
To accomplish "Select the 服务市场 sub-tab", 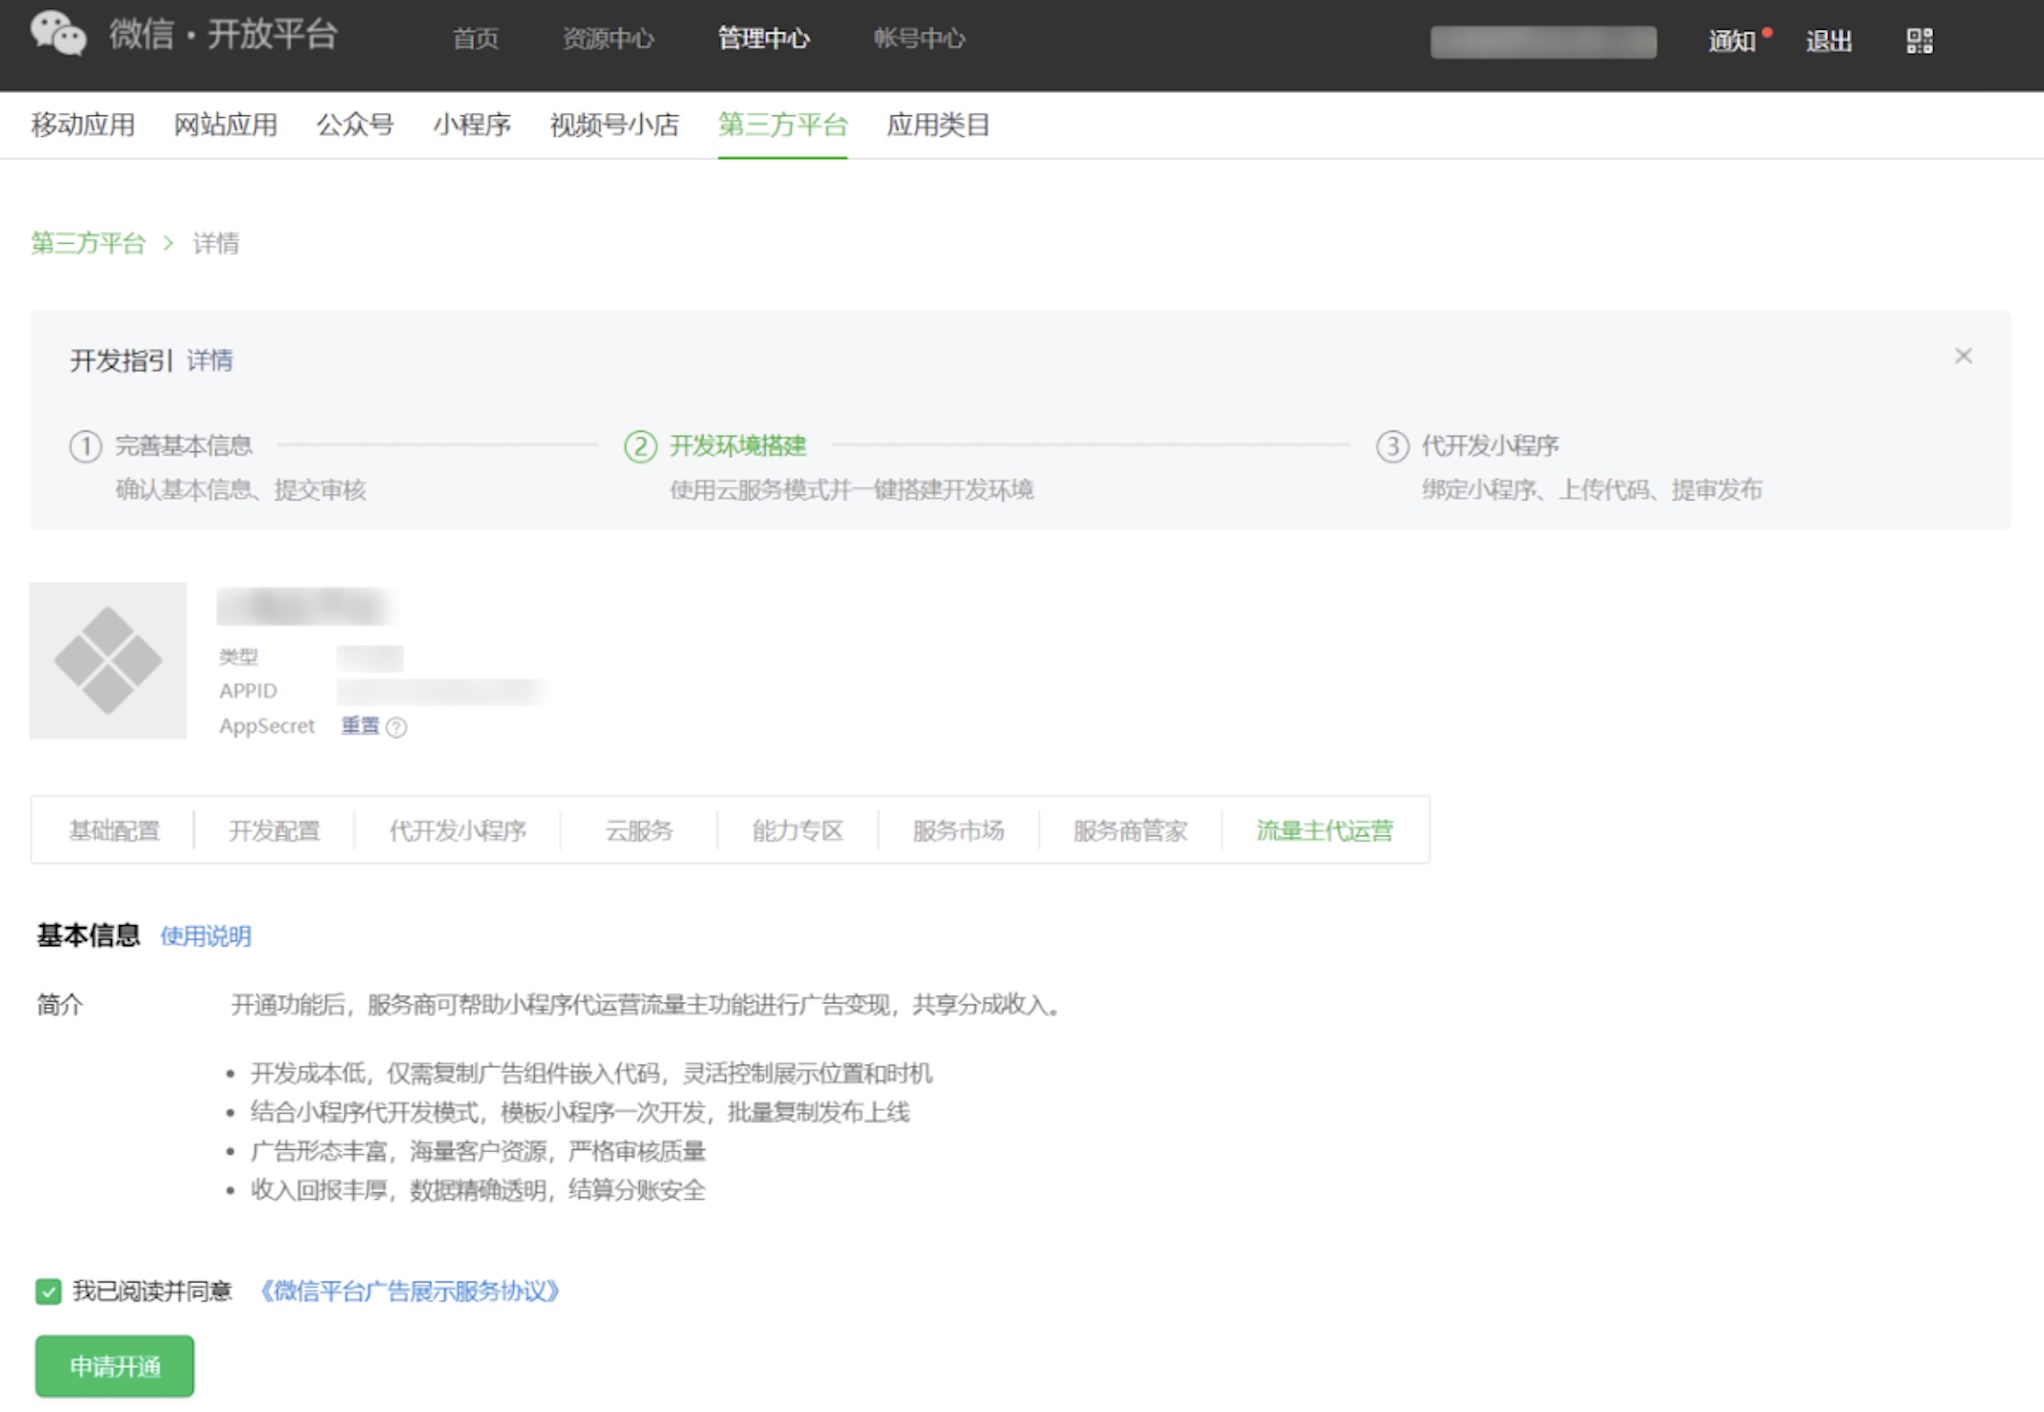I will click(959, 830).
